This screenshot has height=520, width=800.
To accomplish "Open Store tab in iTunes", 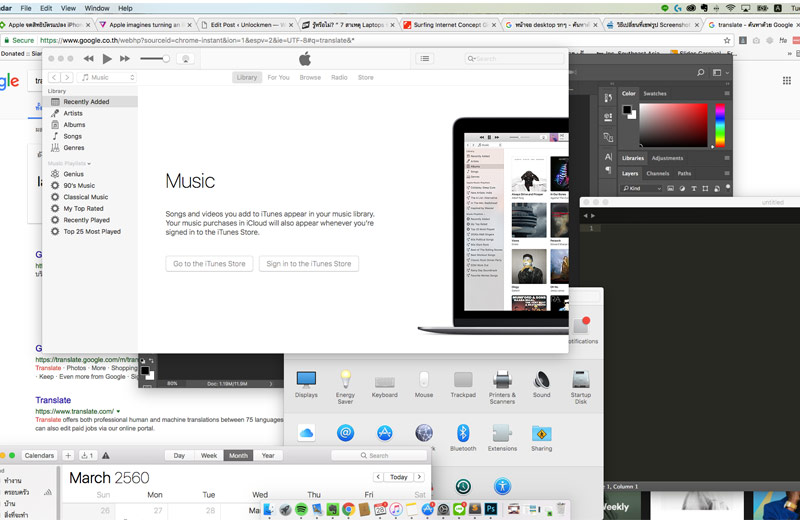I will click(x=366, y=78).
